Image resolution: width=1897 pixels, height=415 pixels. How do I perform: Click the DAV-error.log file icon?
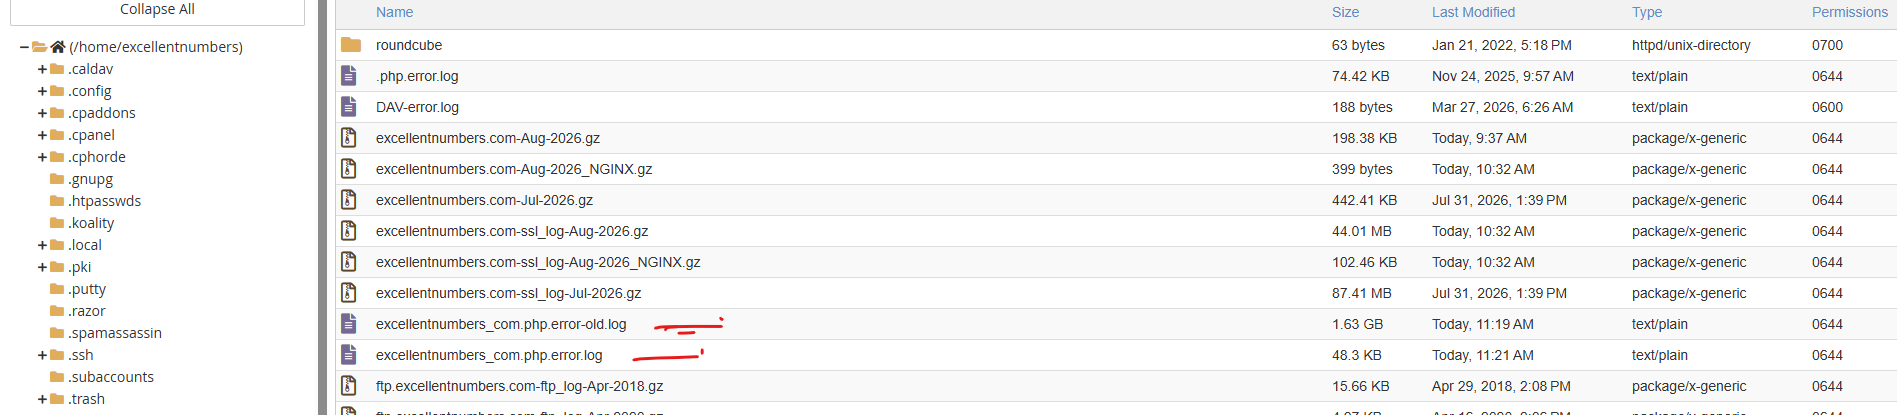point(349,107)
